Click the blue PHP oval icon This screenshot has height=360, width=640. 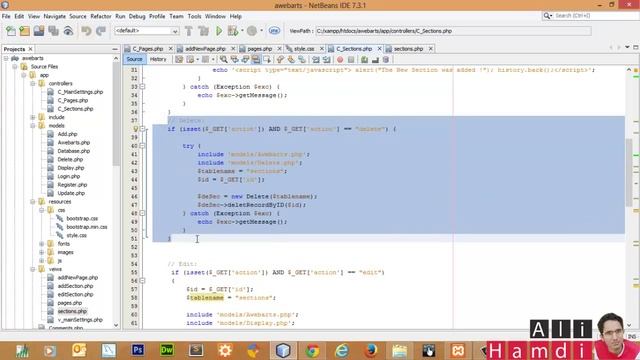[x=274, y=31]
